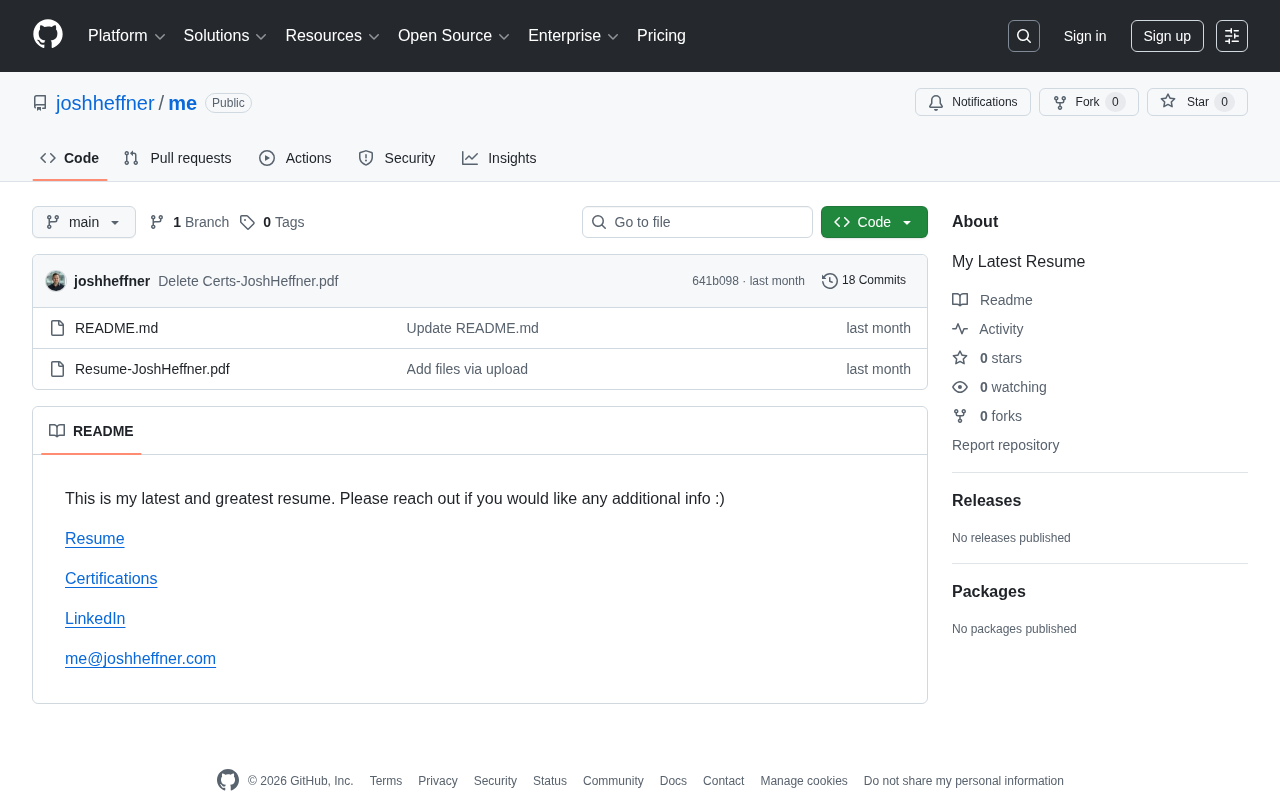Click the bell Notifications button
The height and width of the screenshot is (800, 1280).
coord(972,102)
